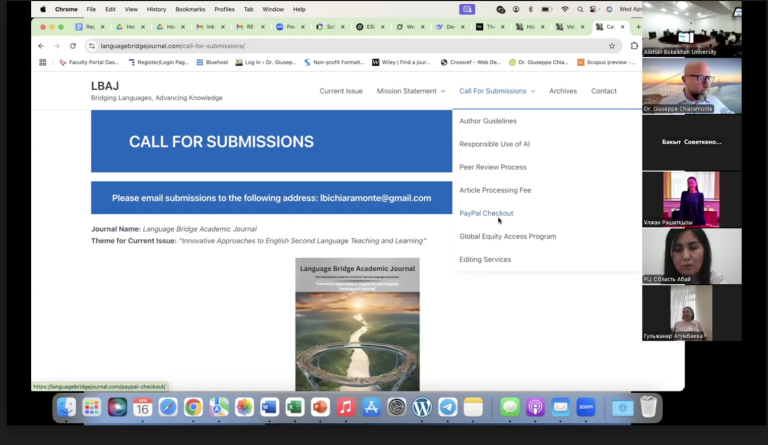Image resolution: width=768 pixels, height=445 pixels.
Task: Open the Crossref Web bookmark
Action: point(471,62)
